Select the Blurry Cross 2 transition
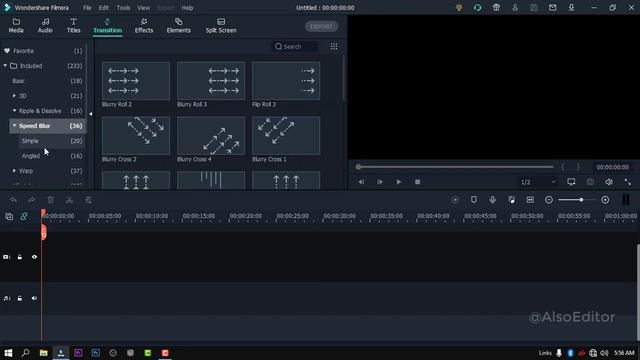Screen dimensions: 640x360 coord(136,136)
